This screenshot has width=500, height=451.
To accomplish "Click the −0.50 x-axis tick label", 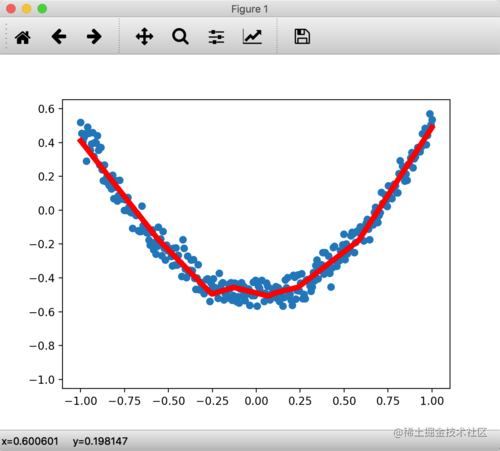I will click(169, 401).
